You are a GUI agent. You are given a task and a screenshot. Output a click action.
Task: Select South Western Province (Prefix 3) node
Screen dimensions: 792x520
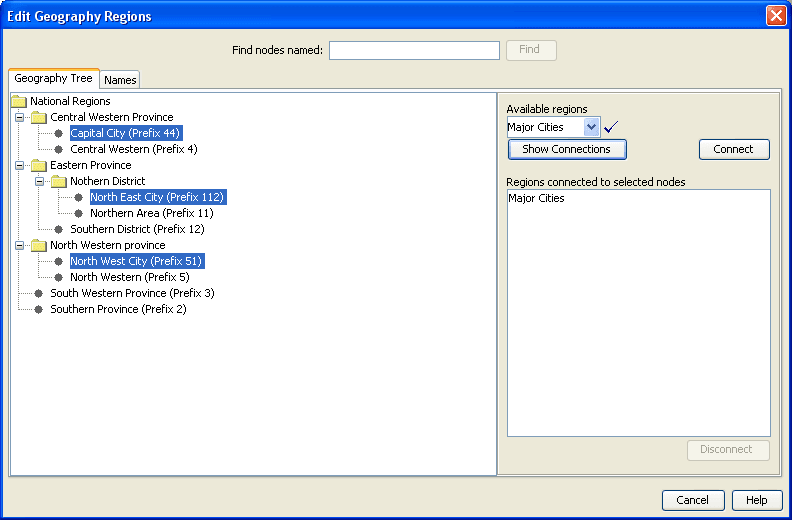coord(132,293)
